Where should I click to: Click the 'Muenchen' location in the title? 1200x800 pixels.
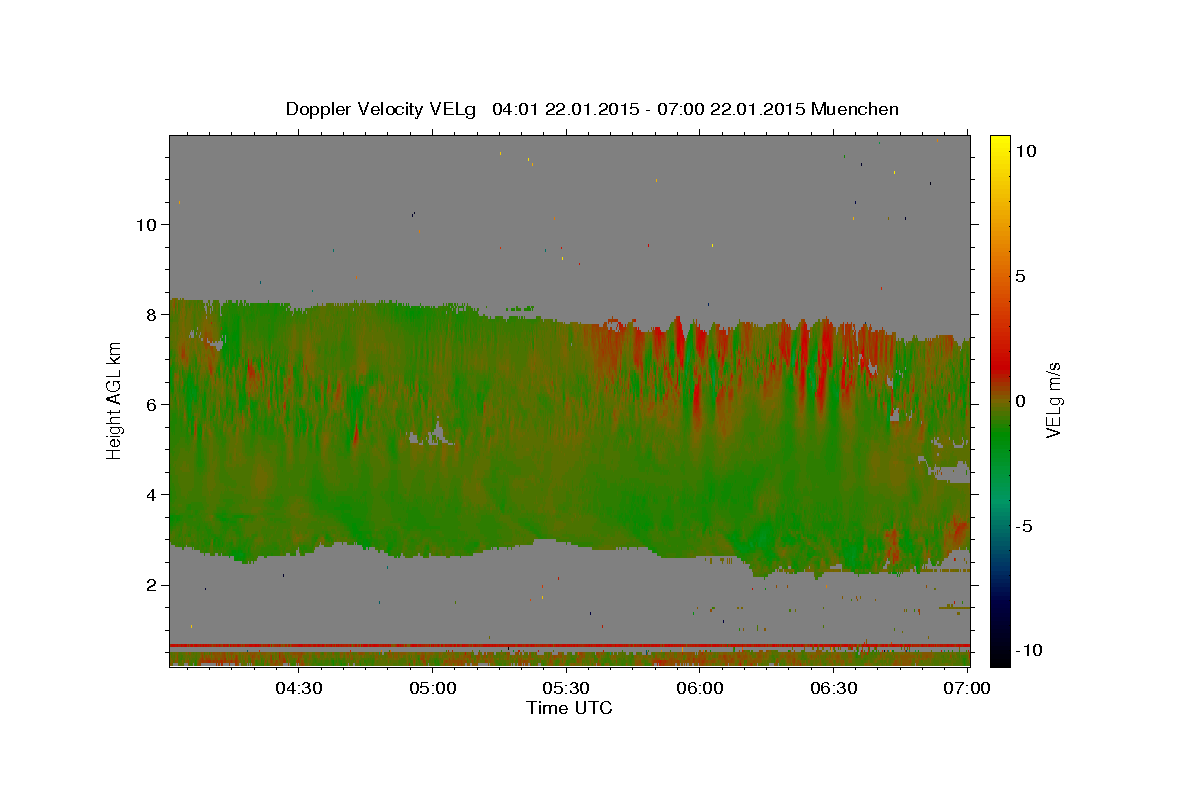tap(855, 109)
